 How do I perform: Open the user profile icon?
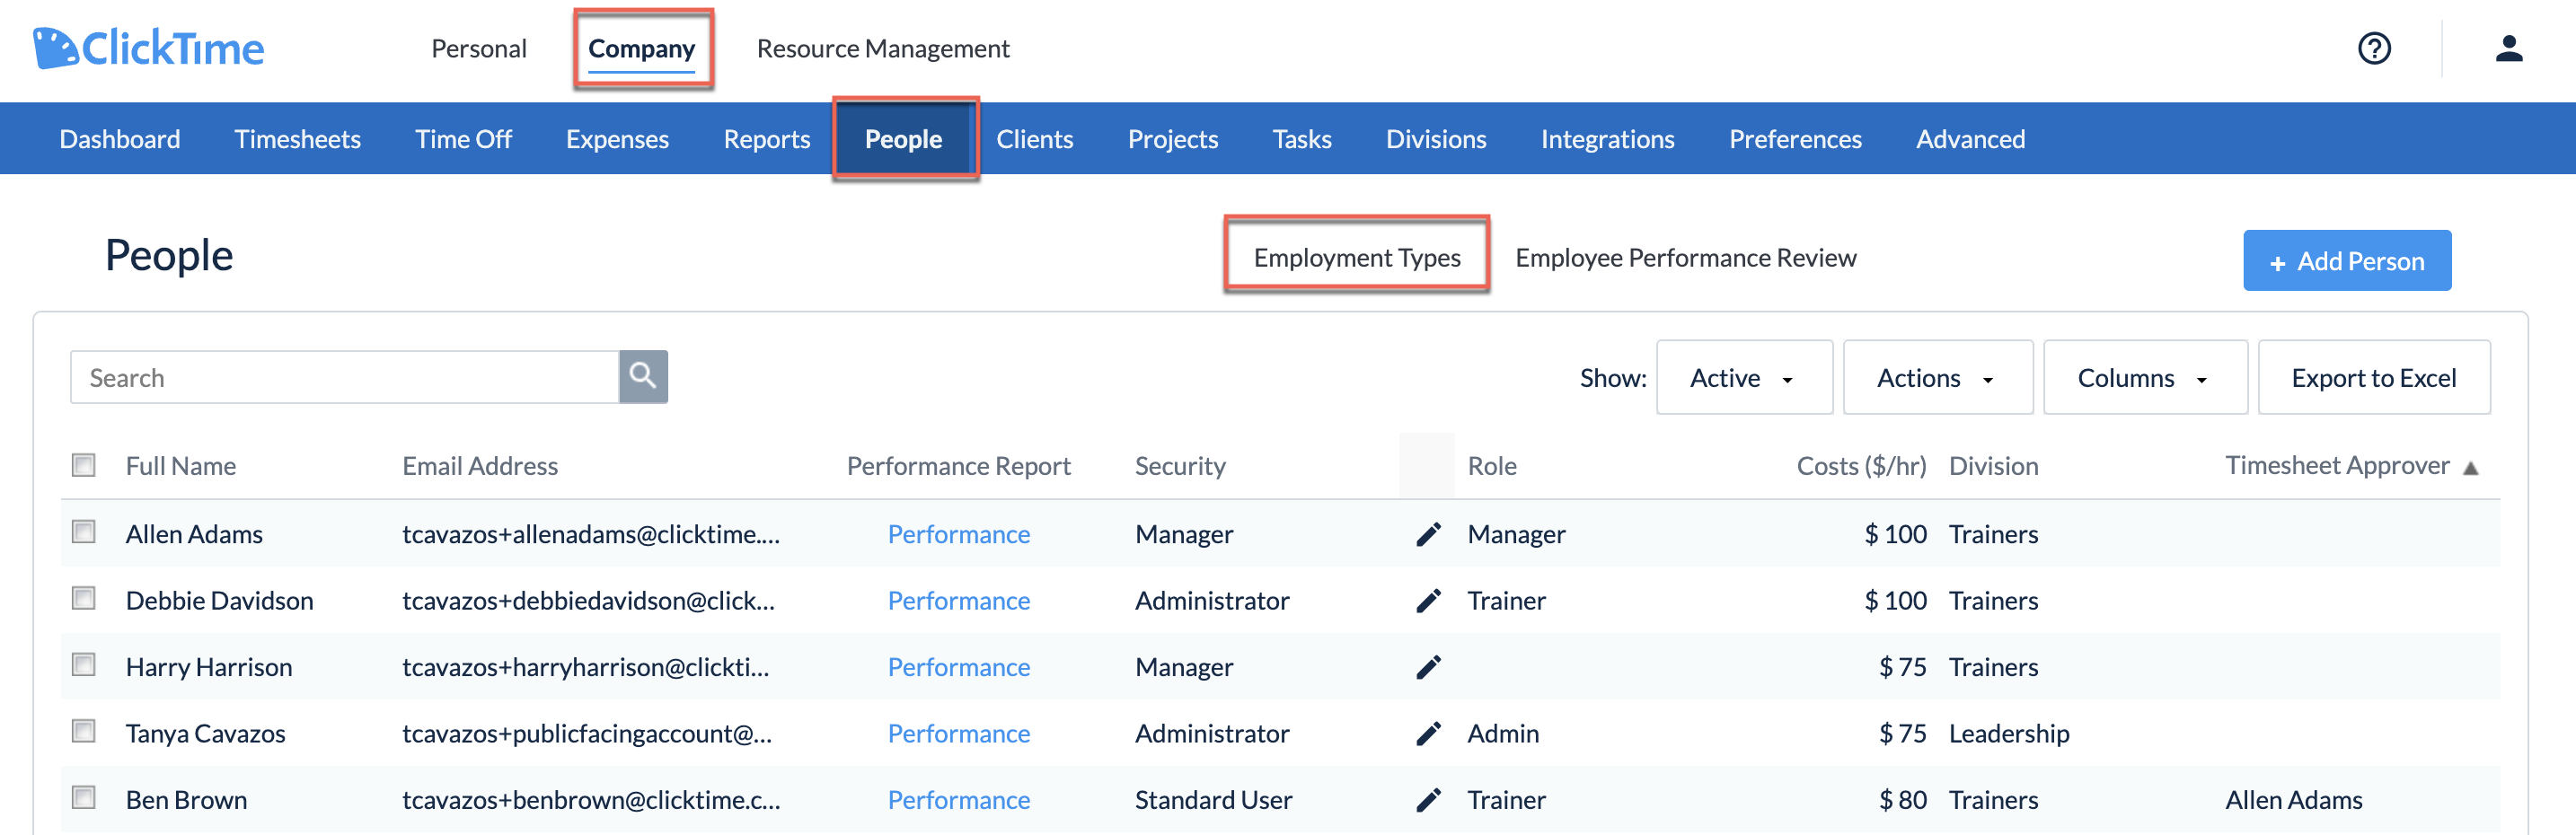pyautogui.click(x=2508, y=48)
